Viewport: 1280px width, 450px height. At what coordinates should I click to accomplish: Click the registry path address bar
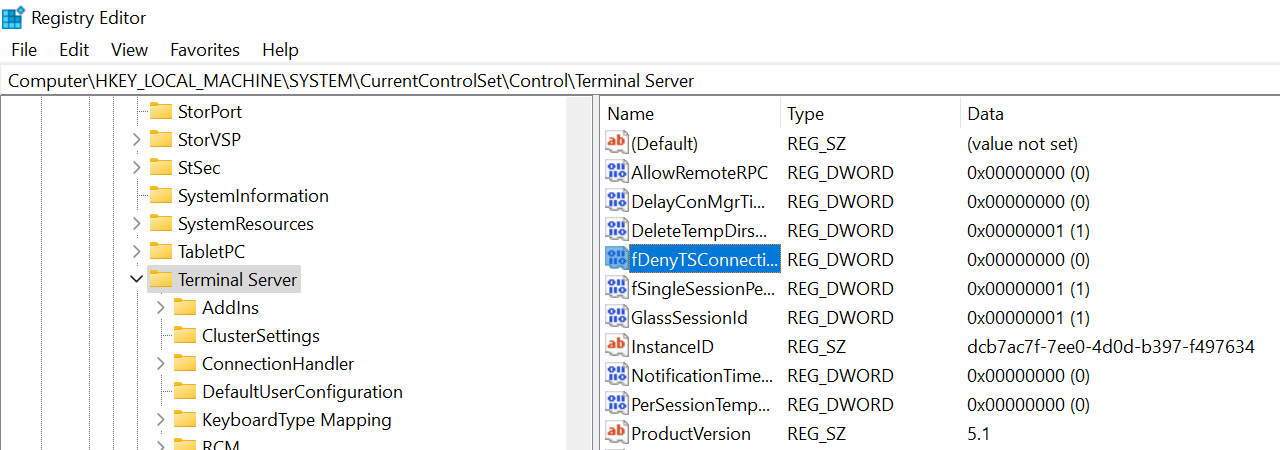[640, 81]
